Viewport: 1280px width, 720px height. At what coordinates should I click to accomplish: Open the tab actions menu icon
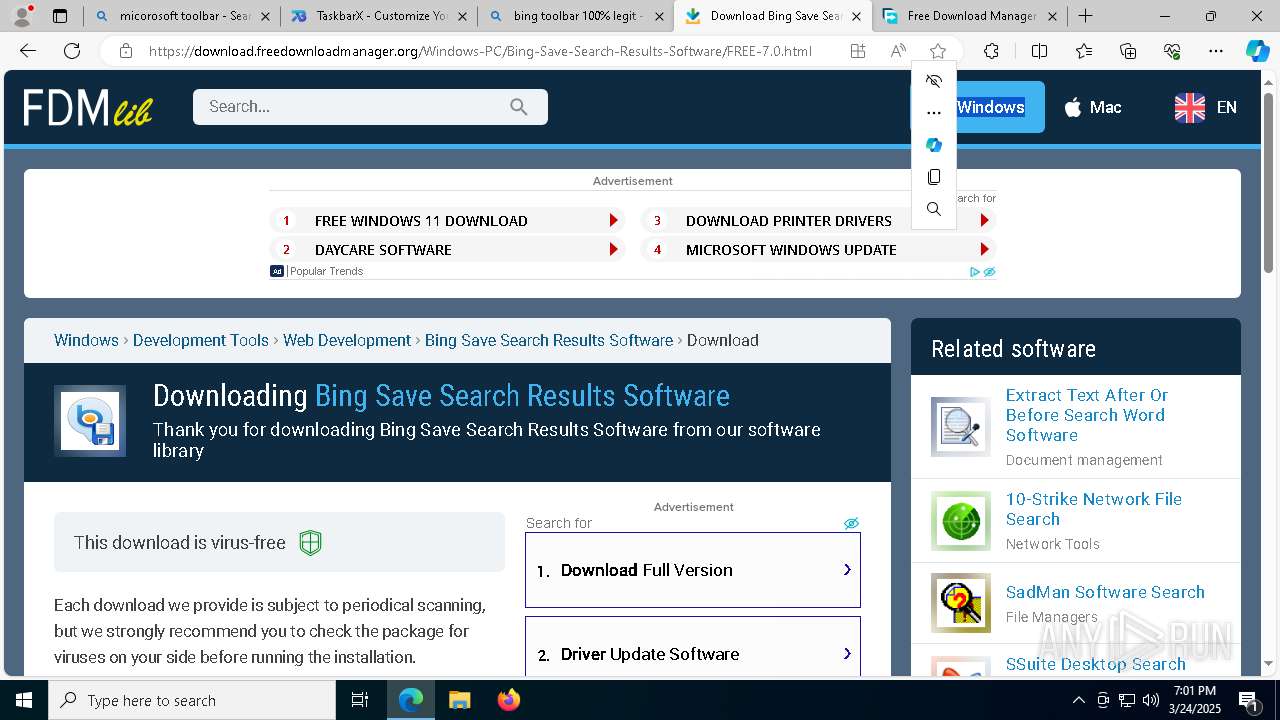60,16
